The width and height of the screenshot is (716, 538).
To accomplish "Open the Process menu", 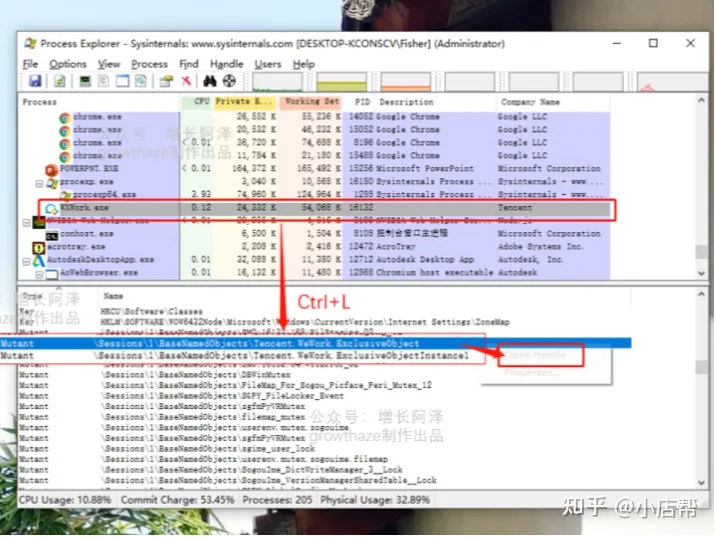I will (x=149, y=64).
